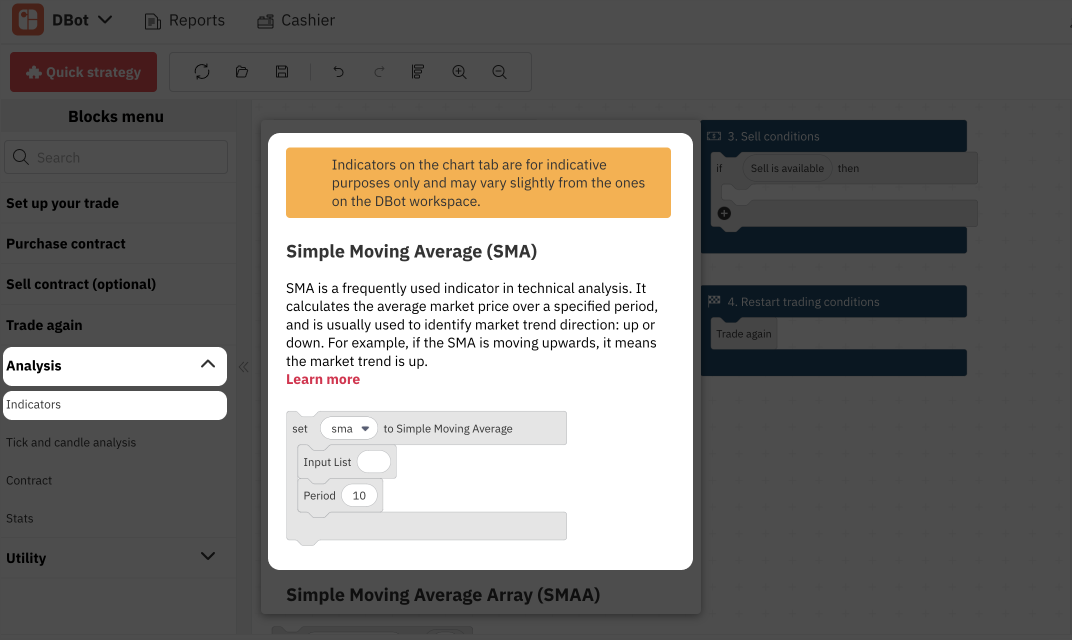Expand the Utility section
The height and width of the screenshot is (640, 1072).
click(x=208, y=557)
